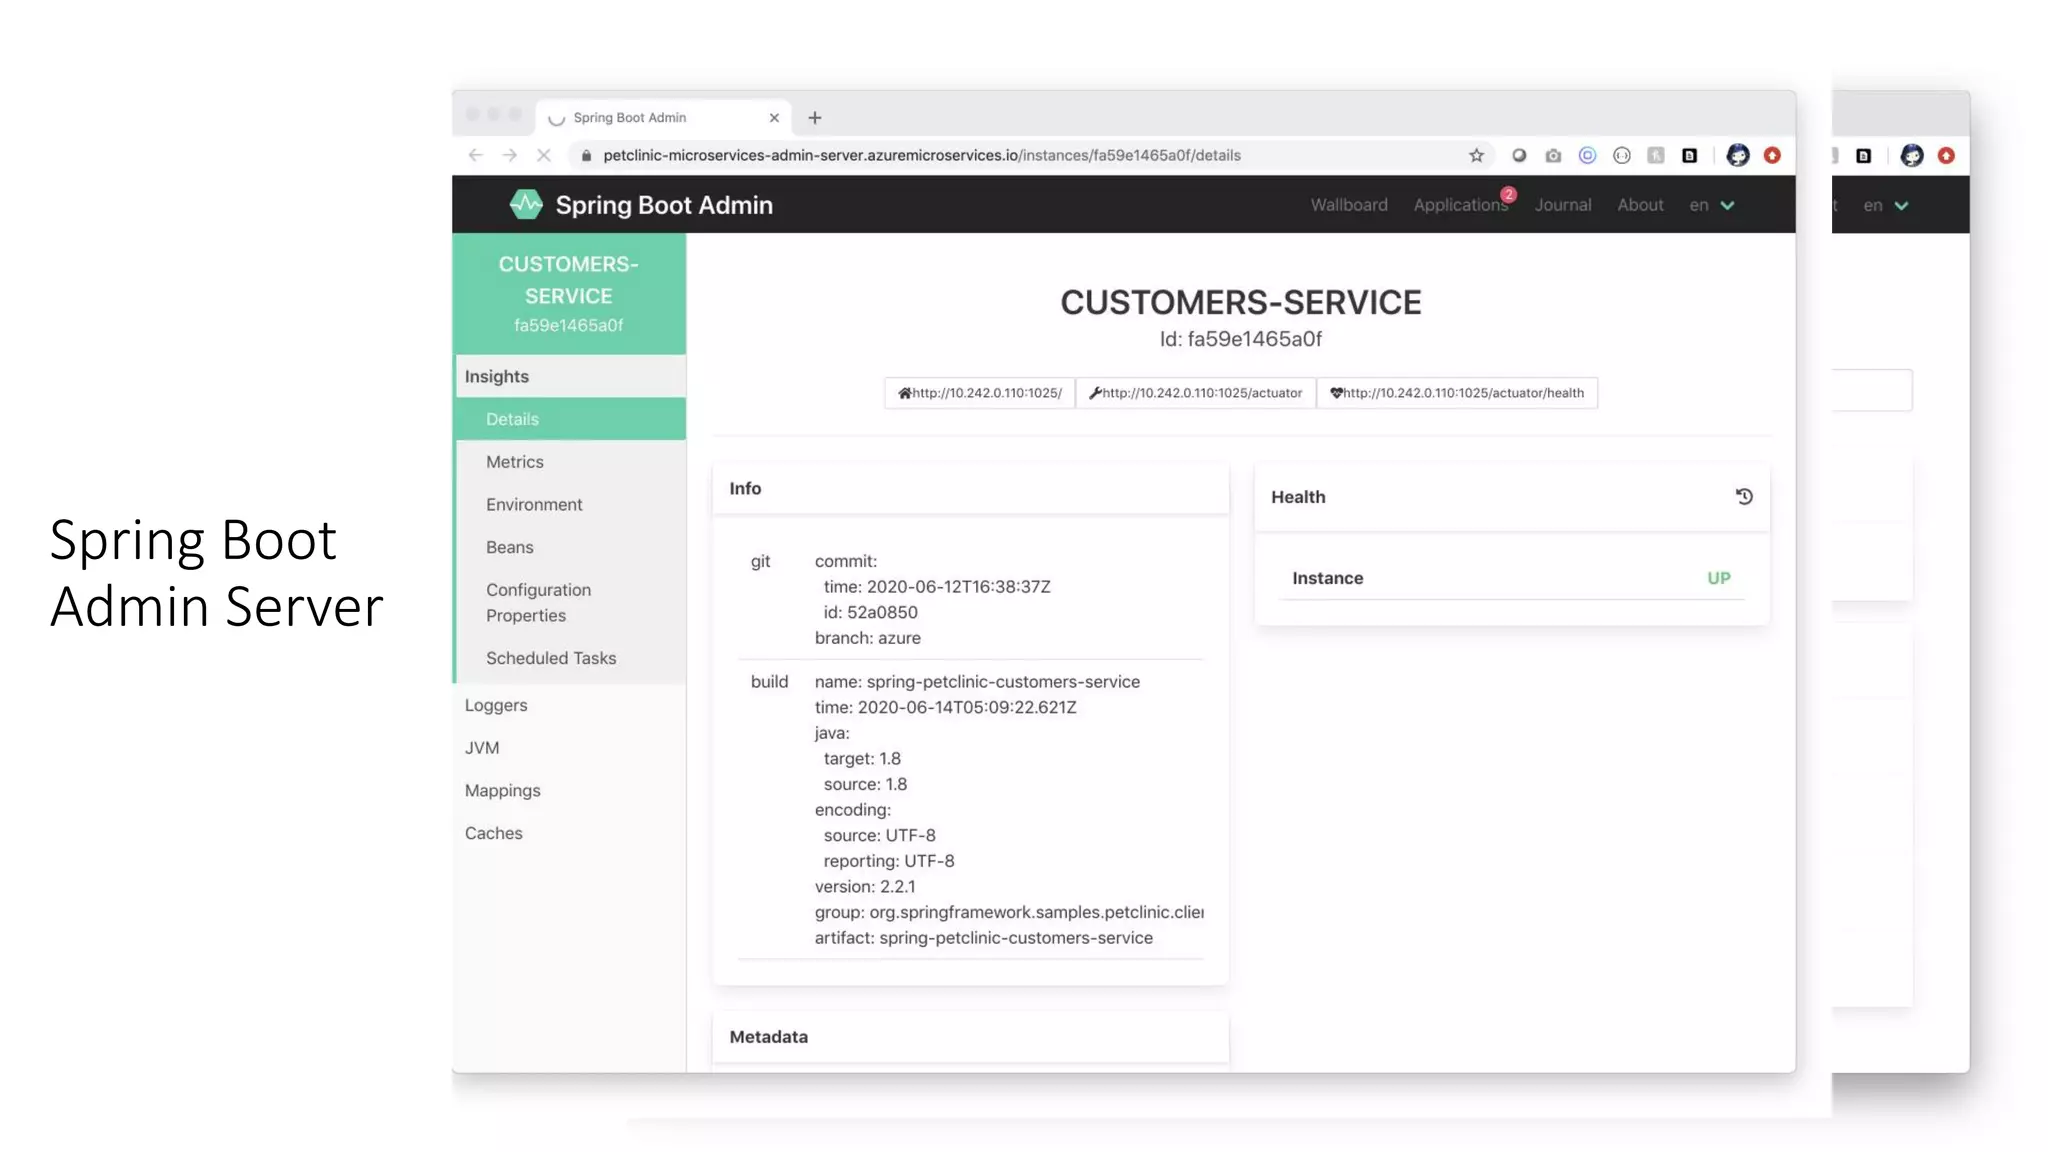Bookmark the page with the star icon
Viewport: 2048px width, 1152px height.
(x=1476, y=155)
